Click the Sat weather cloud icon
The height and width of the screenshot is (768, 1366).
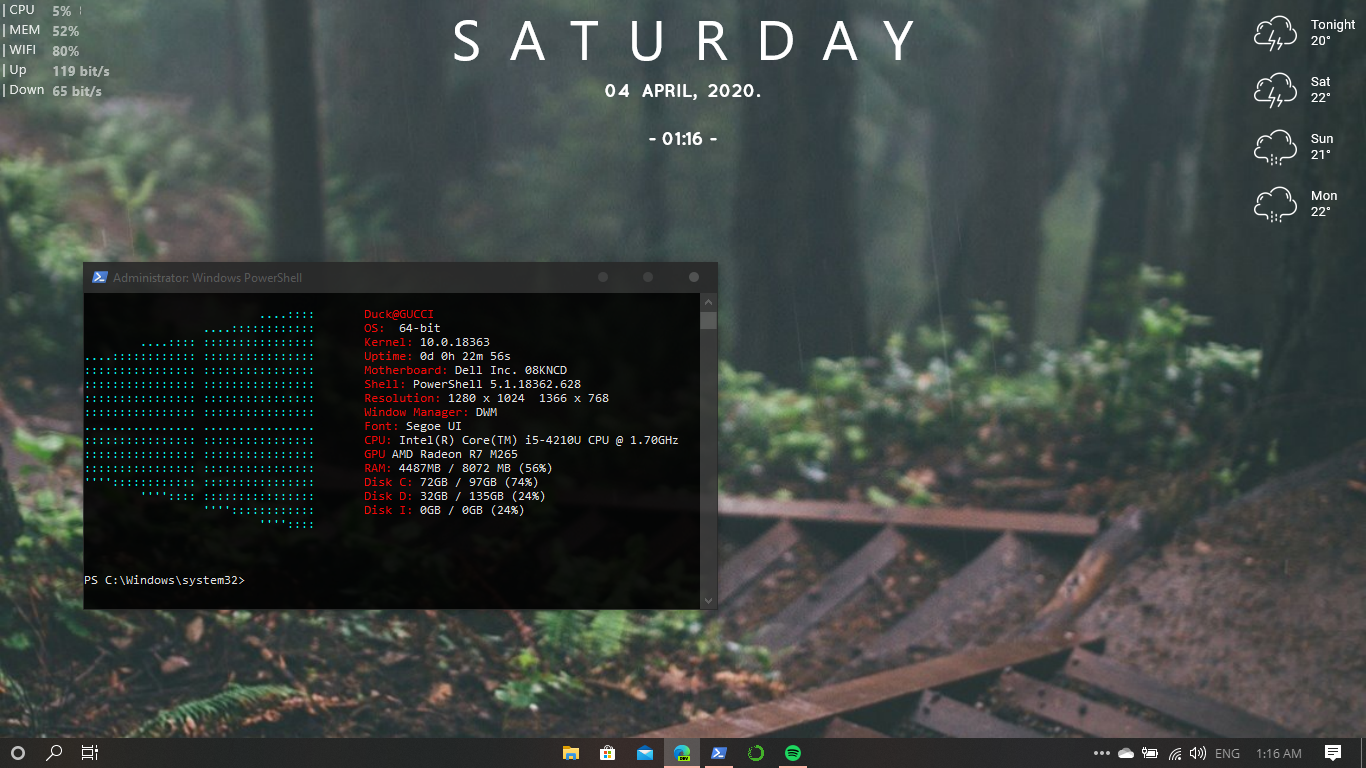tap(1275, 90)
